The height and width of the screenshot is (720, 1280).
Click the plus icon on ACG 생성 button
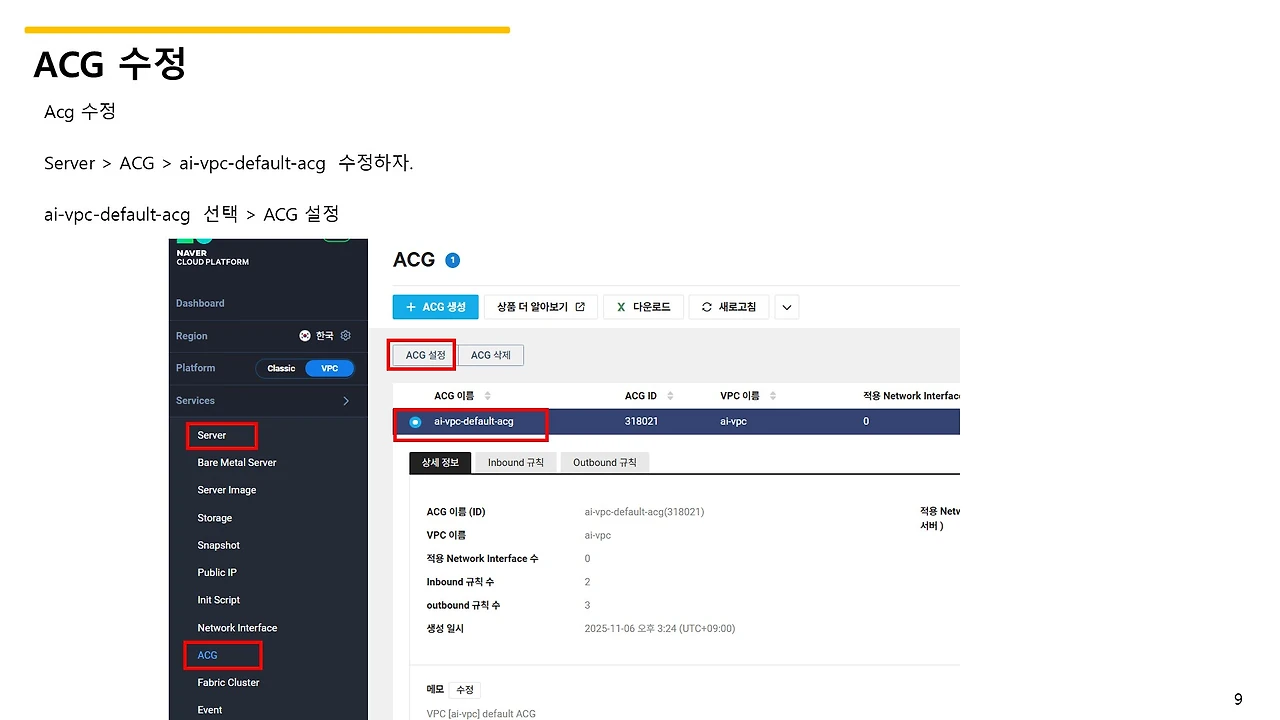pyautogui.click(x=411, y=306)
